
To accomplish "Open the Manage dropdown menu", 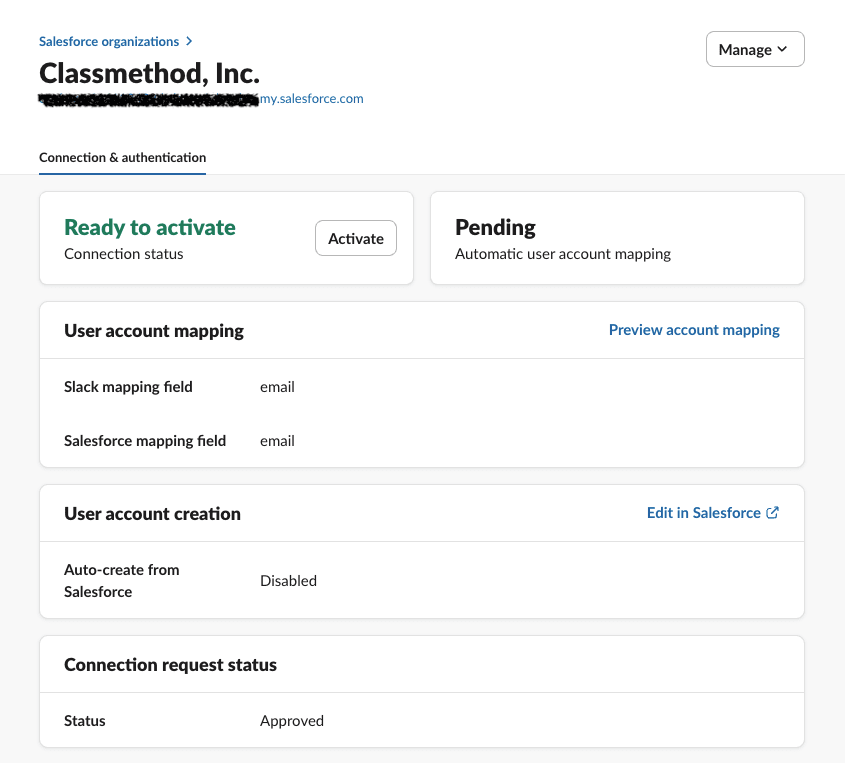I will [755, 49].
